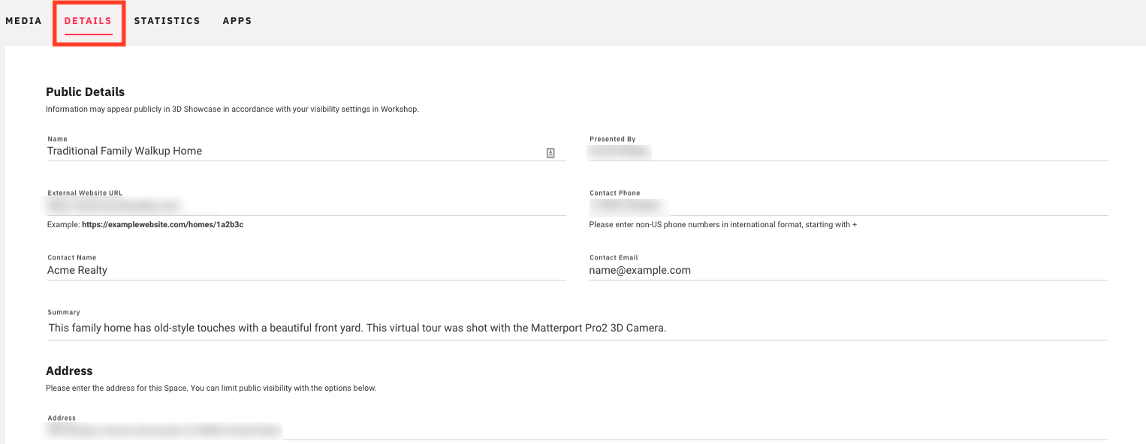
Task: Focus the blurred Presented By value
Action: tap(620, 151)
